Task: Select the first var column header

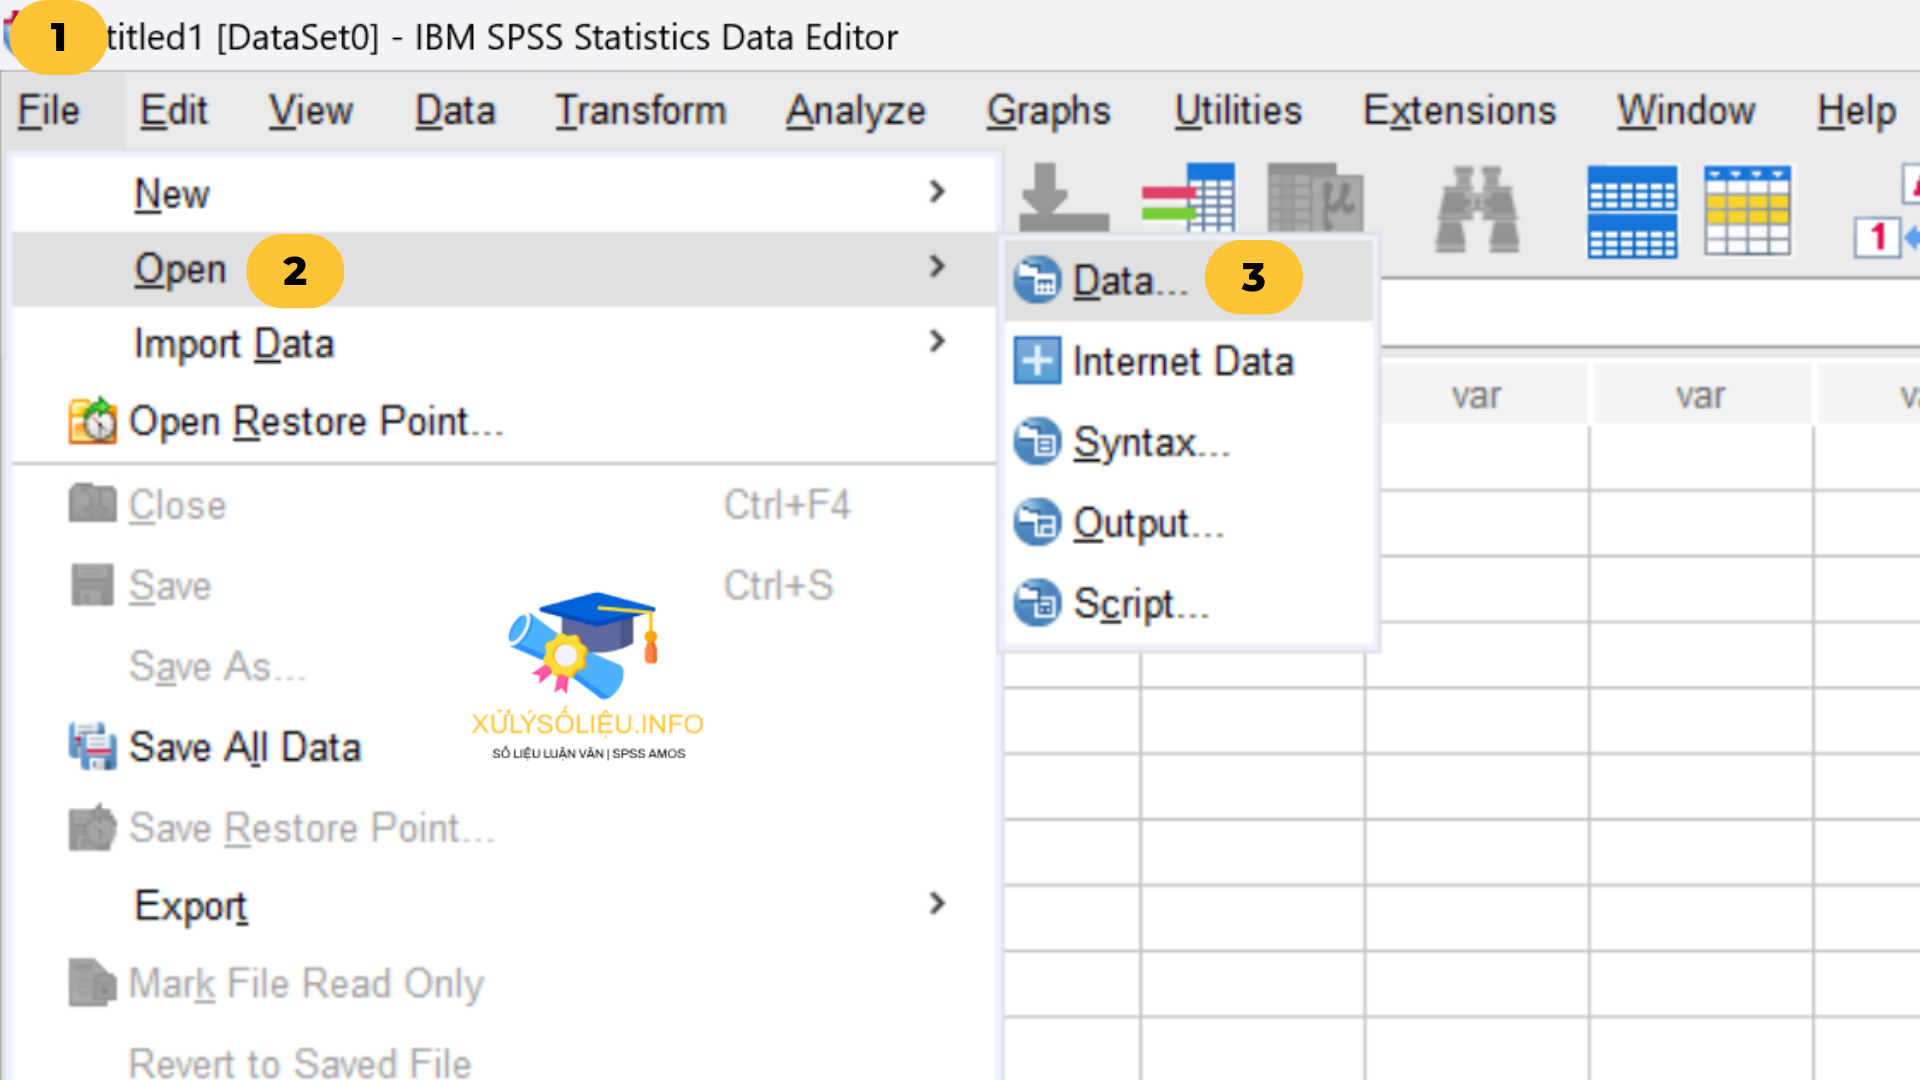Action: click(x=1476, y=395)
